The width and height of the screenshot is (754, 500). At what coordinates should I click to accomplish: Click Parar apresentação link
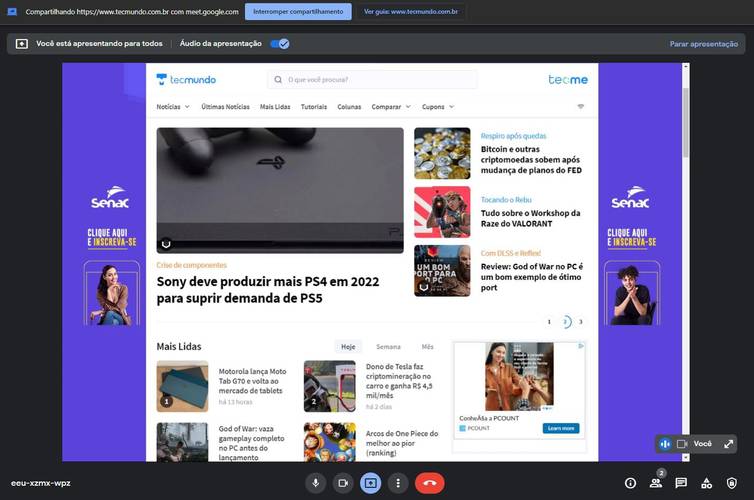click(704, 44)
